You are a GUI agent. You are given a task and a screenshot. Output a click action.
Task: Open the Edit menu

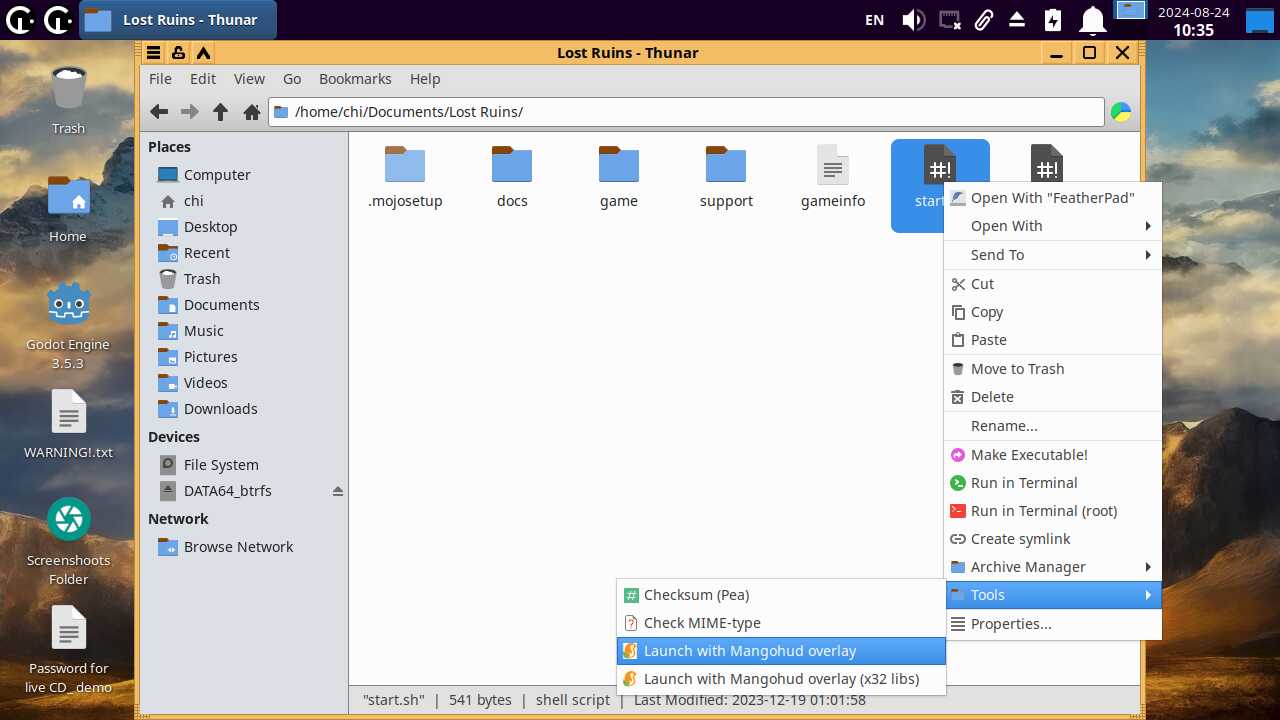[x=203, y=79]
